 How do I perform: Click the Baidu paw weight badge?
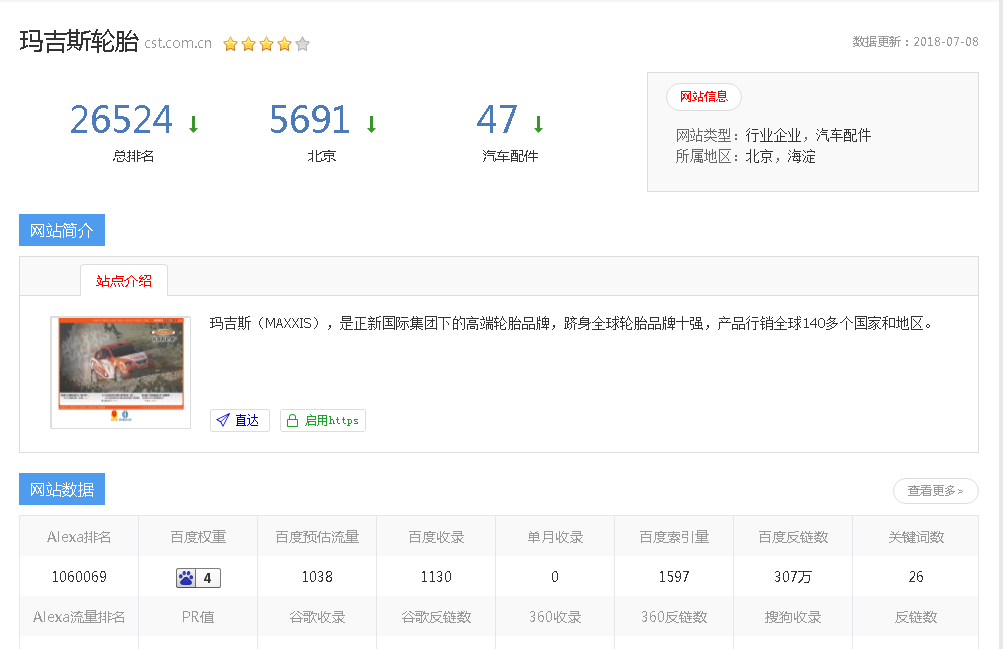coord(198,577)
